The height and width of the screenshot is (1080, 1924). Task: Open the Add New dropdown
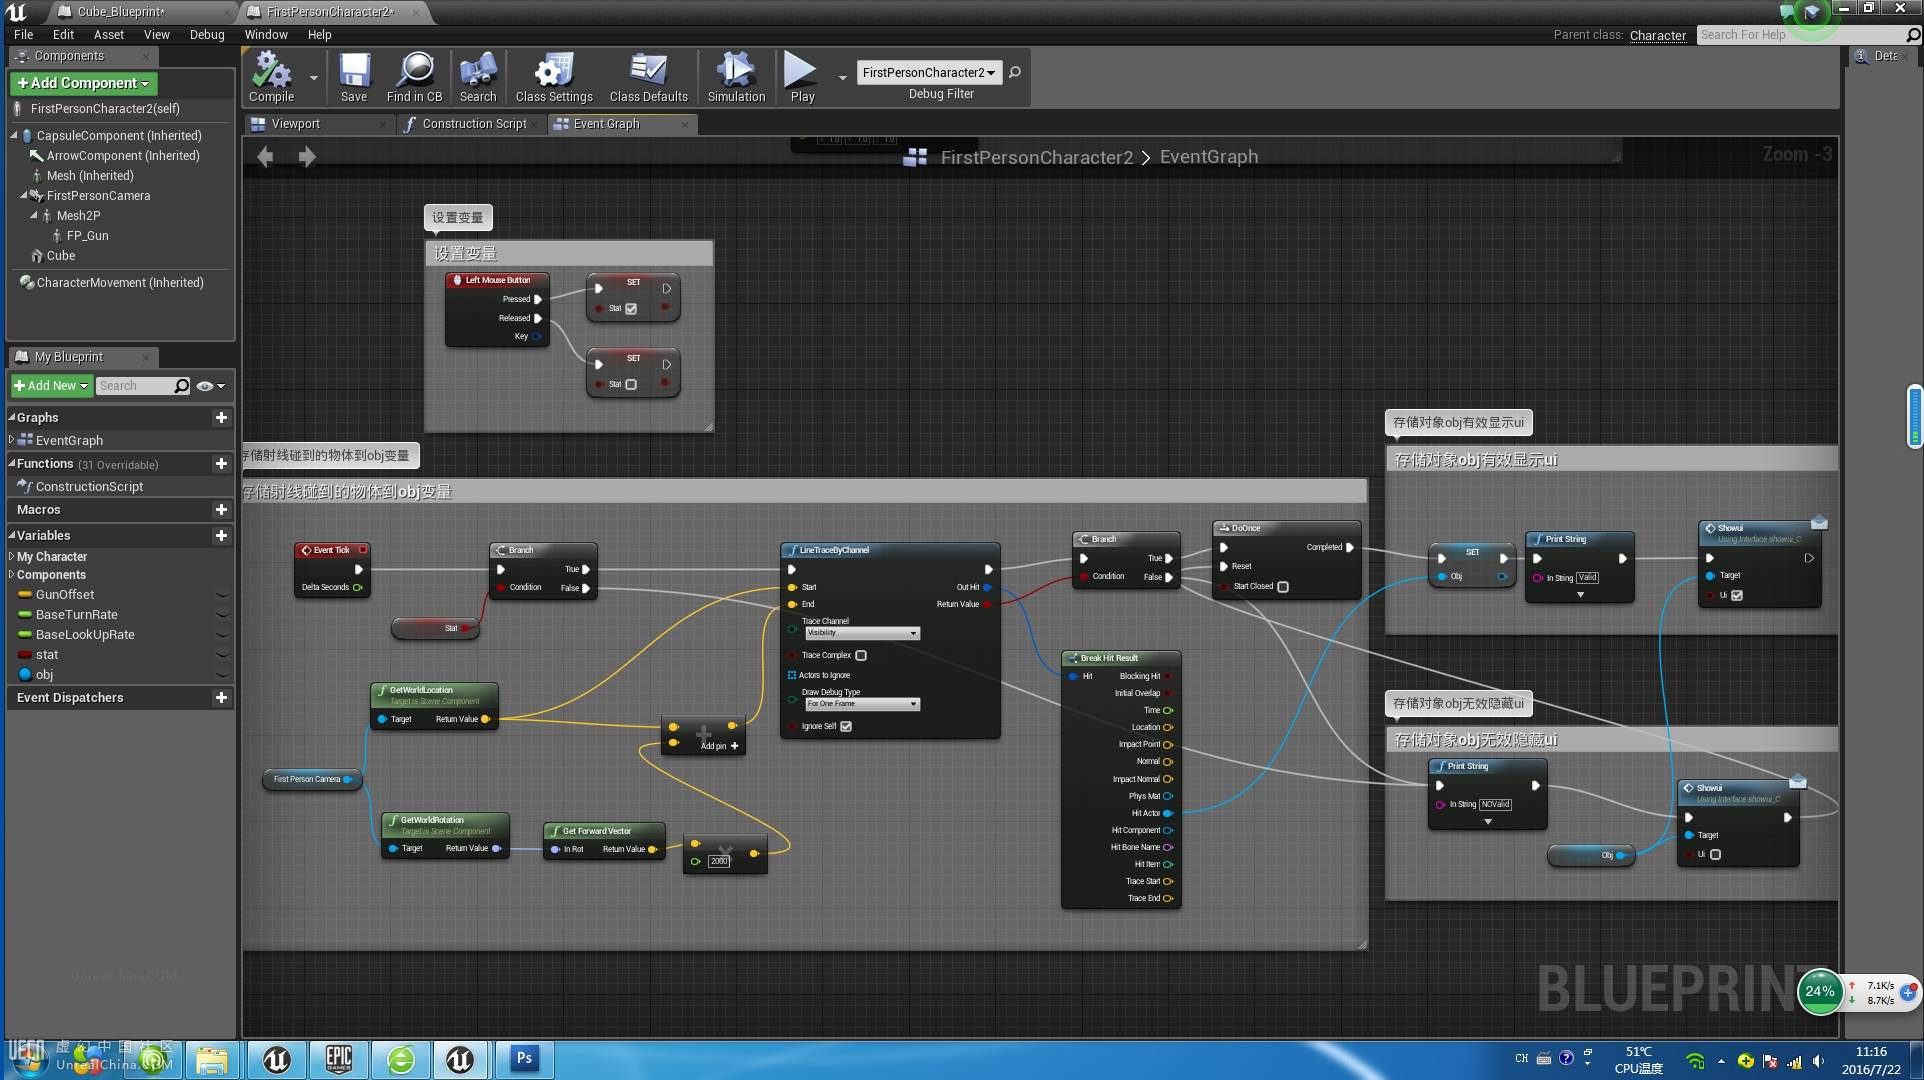(51, 386)
